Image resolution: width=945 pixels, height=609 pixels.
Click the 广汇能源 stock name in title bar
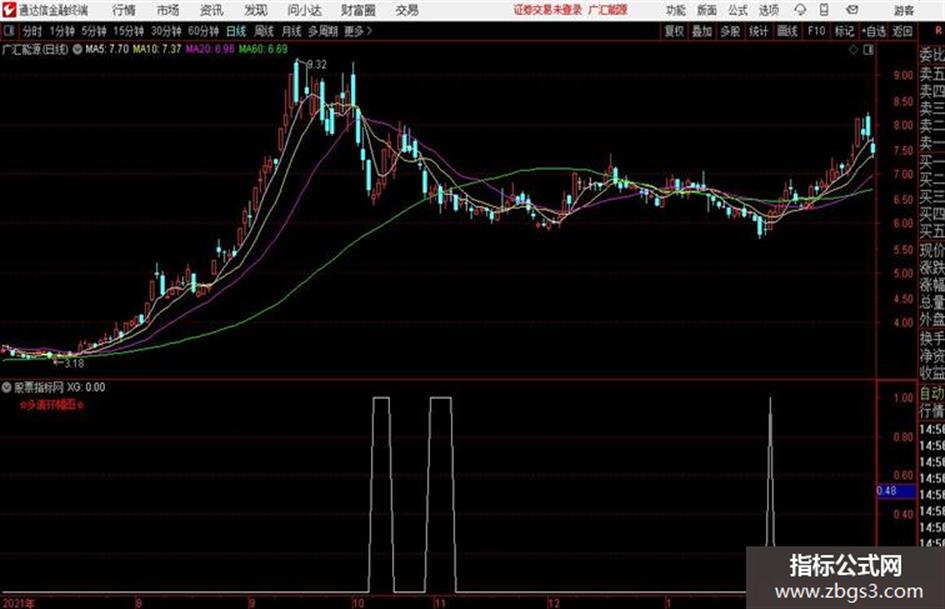point(608,10)
